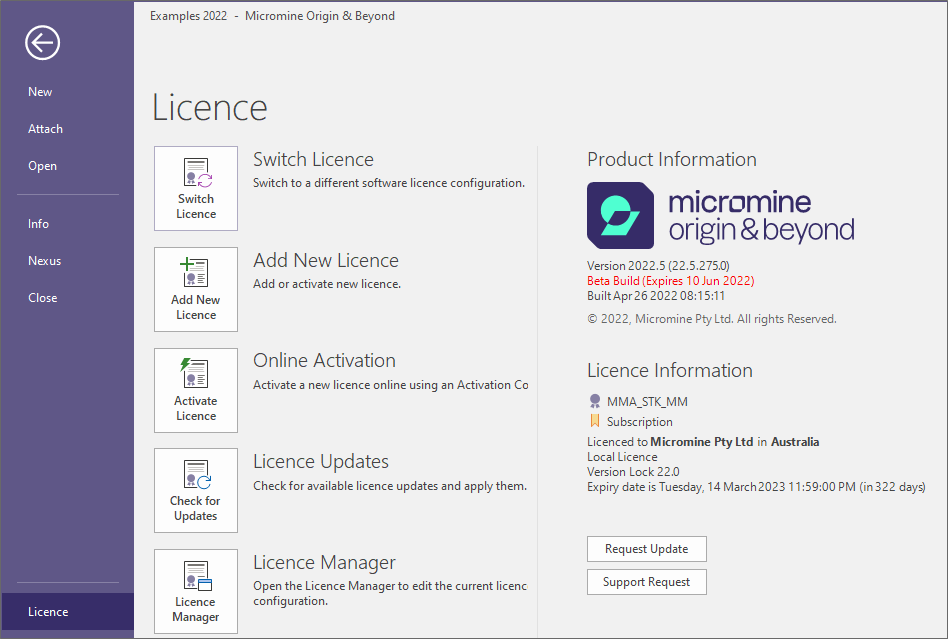Open the Licence Manager tile button
Image resolution: width=948 pixels, height=639 pixels.
[196, 591]
